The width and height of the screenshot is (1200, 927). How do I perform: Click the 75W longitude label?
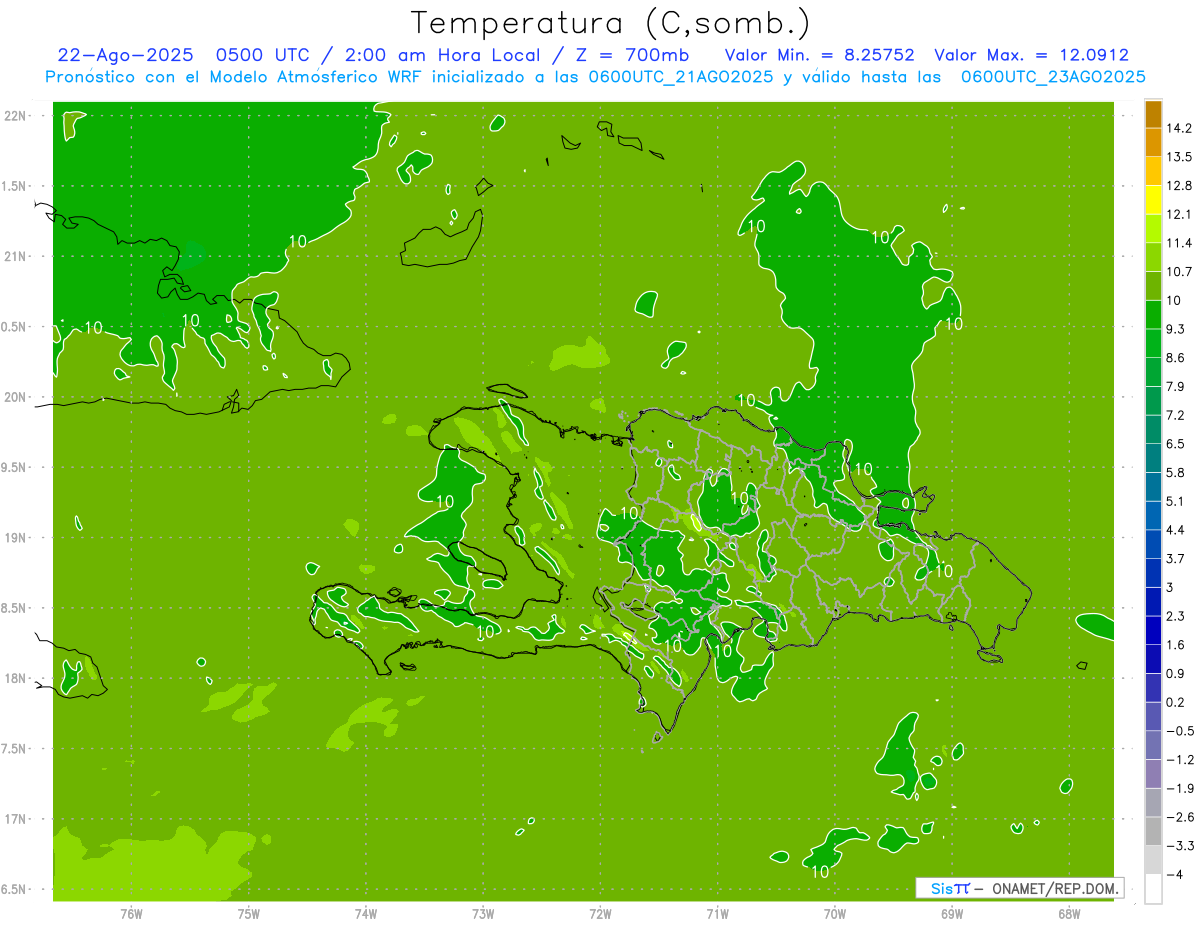tap(248, 913)
